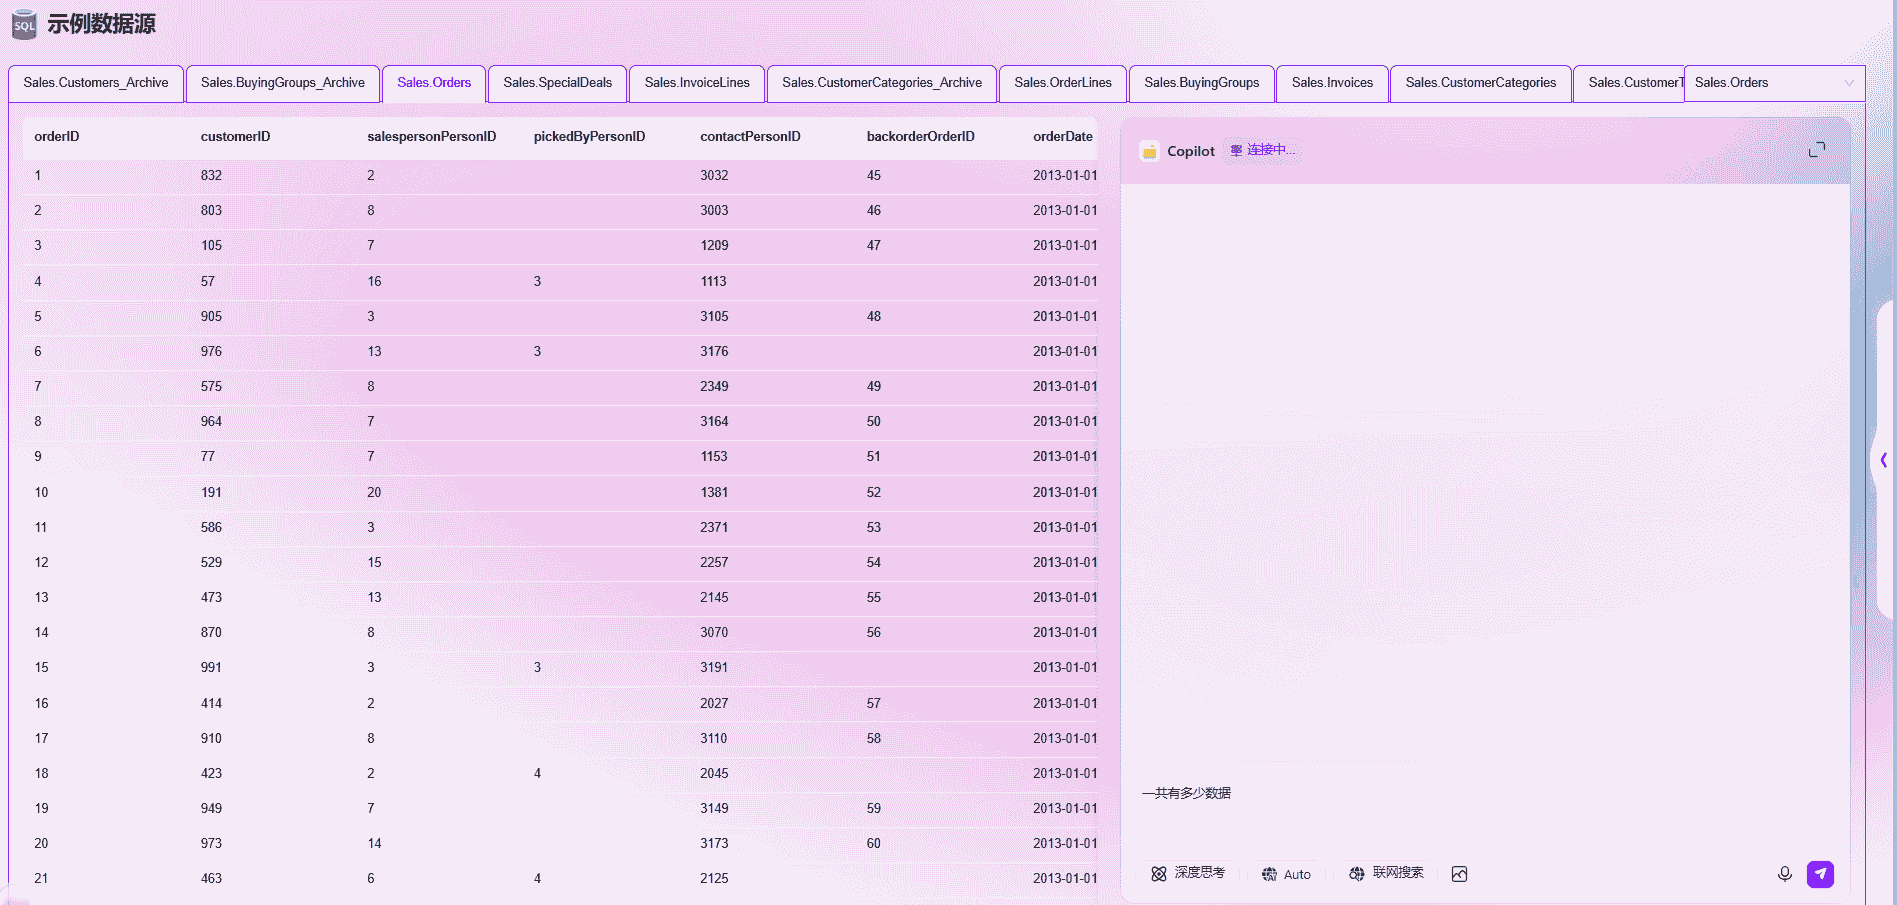Select customerID cell 414

click(x=211, y=704)
